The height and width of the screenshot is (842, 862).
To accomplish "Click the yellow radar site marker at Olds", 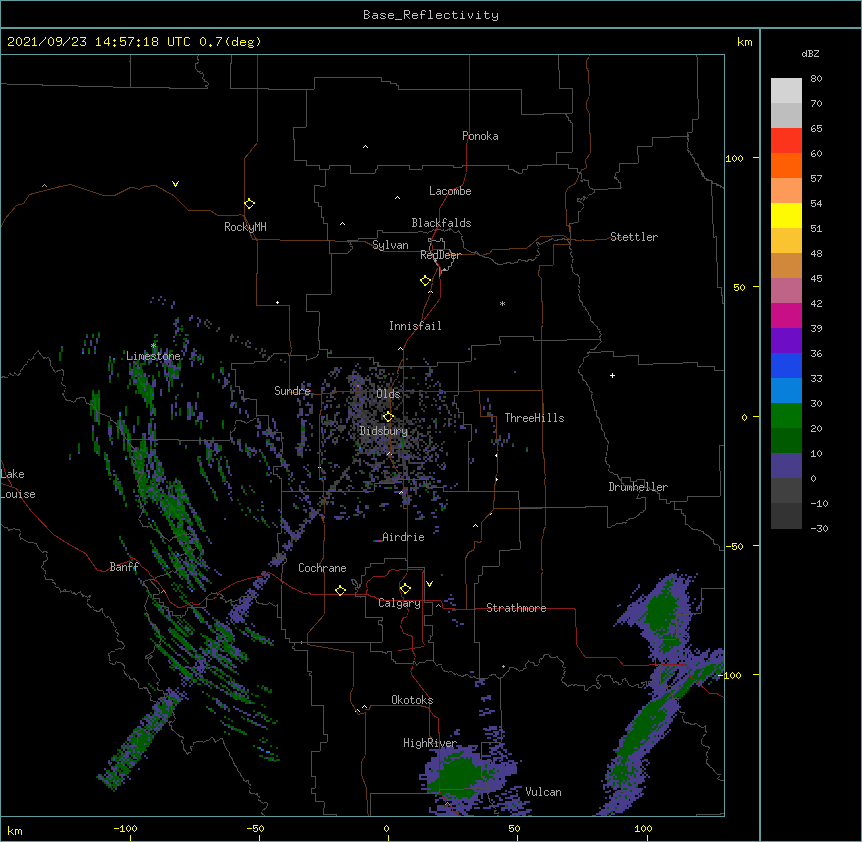I will [x=388, y=416].
